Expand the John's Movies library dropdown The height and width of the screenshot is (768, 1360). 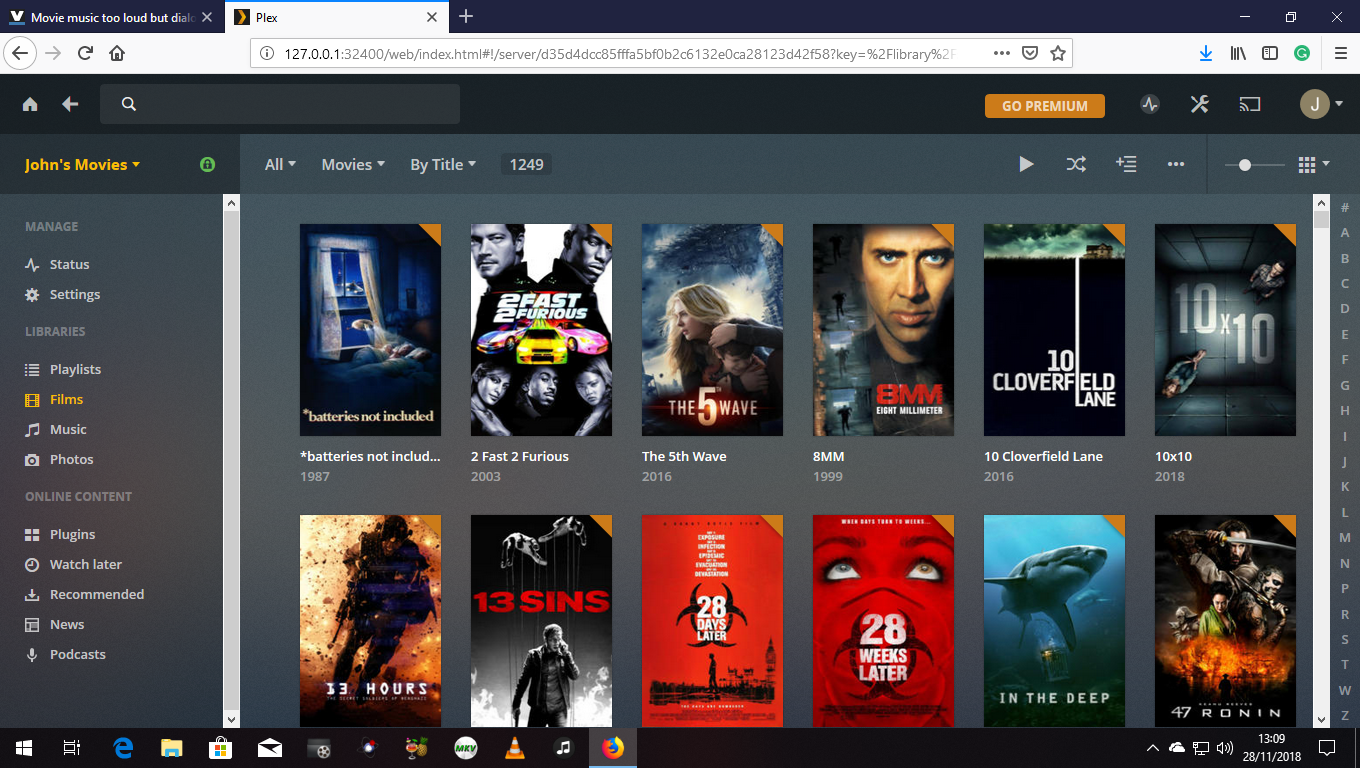click(82, 164)
